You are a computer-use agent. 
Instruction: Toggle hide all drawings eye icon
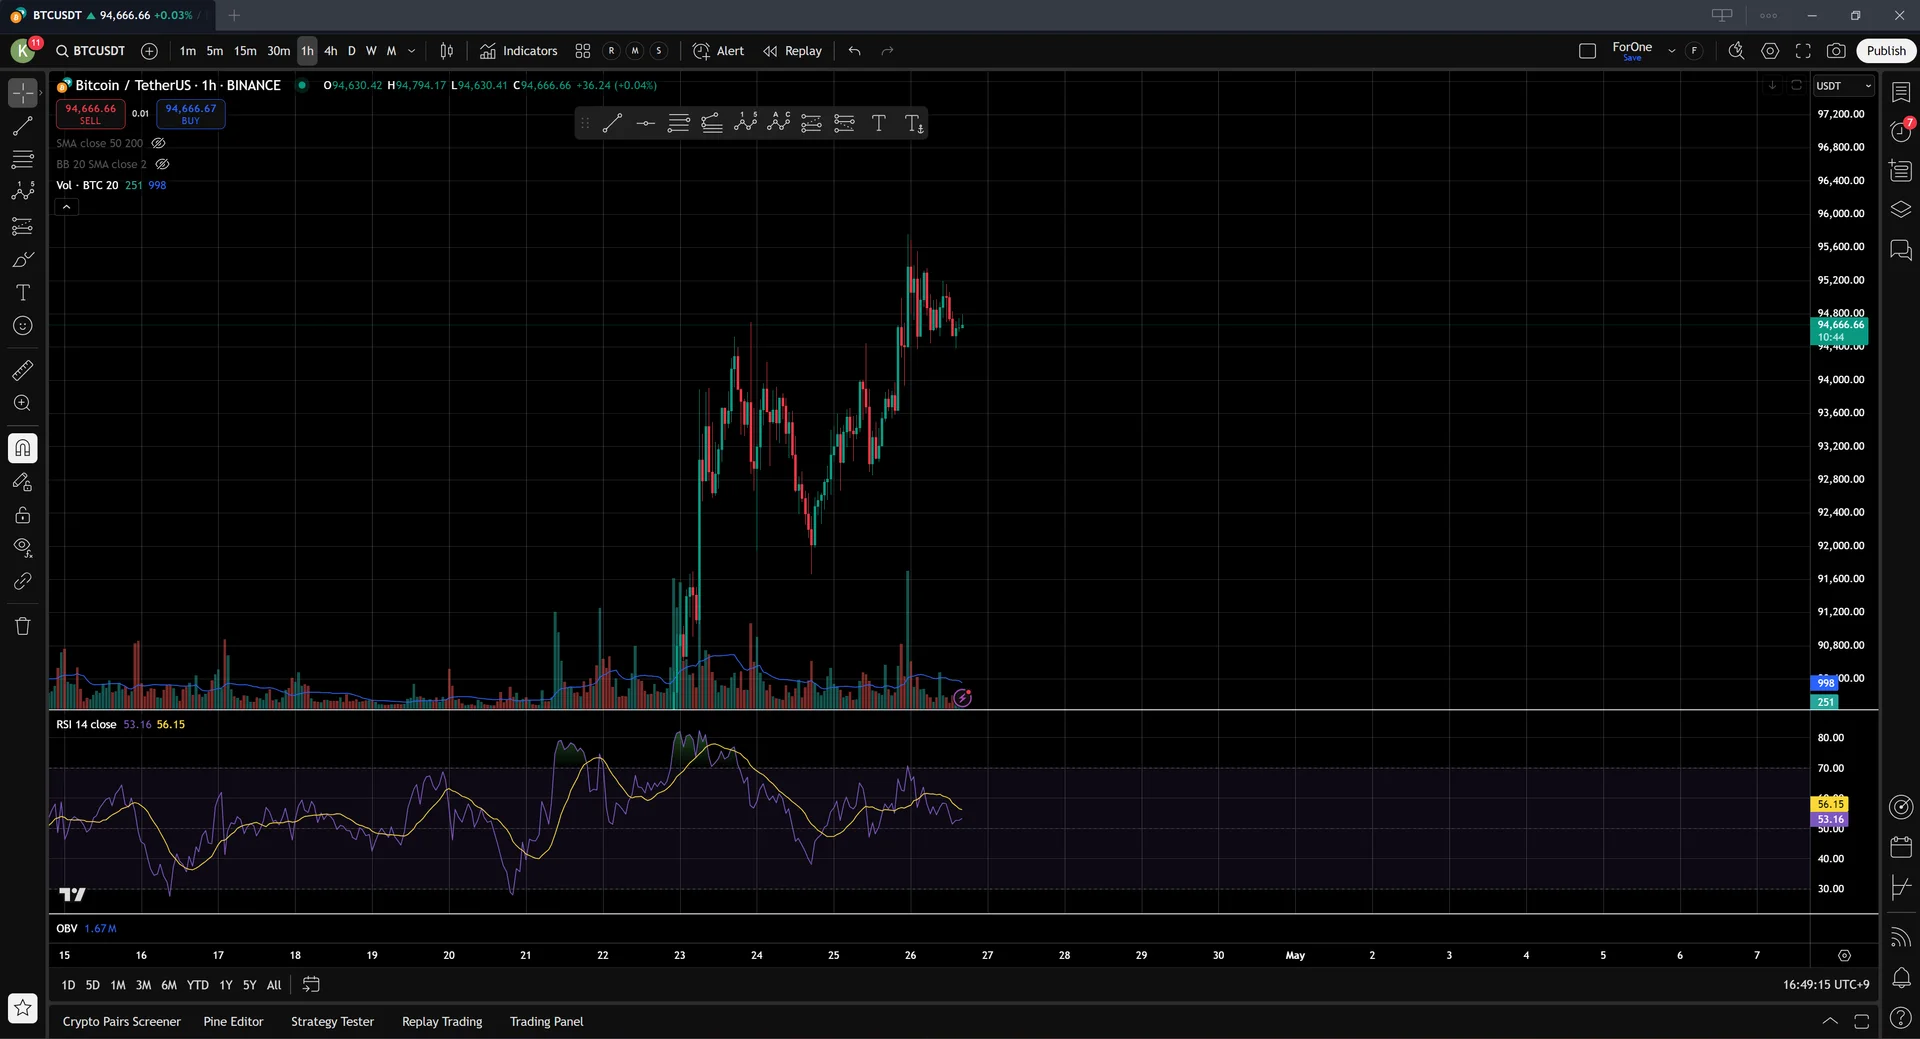[22, 548]
